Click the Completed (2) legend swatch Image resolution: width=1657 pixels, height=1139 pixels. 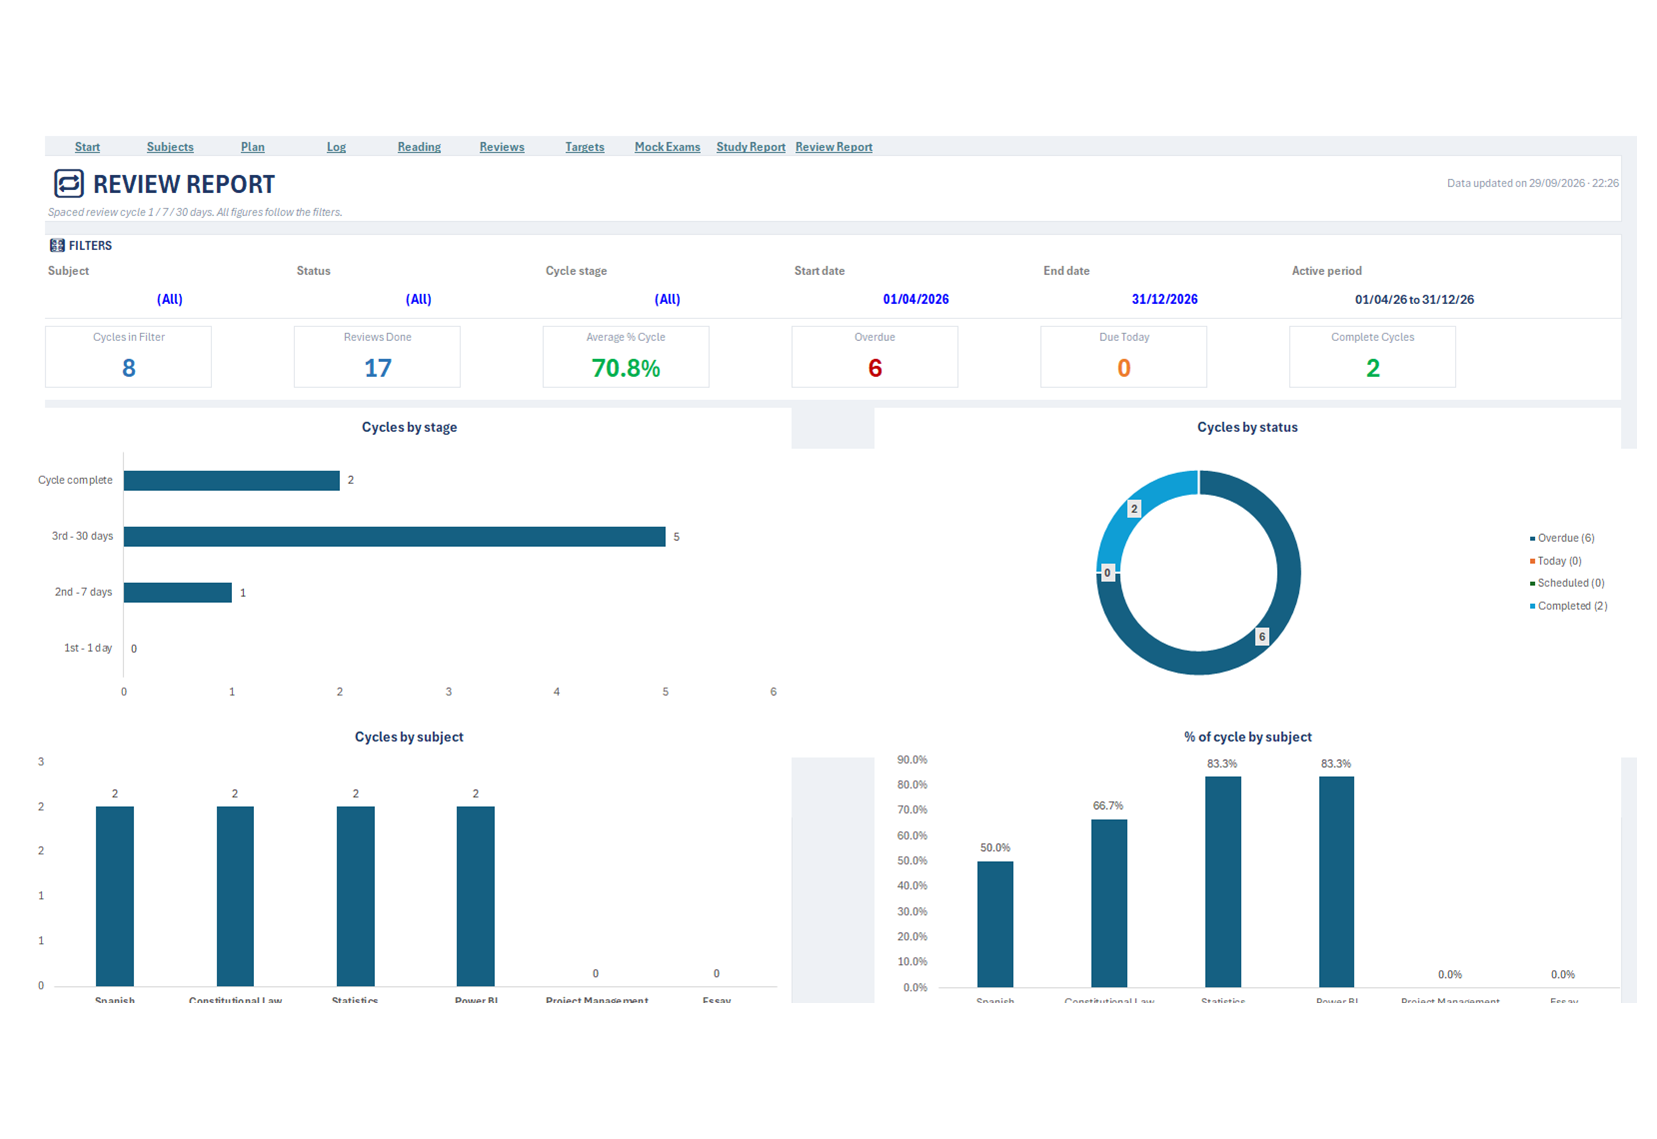click(x=1532, y=606)
